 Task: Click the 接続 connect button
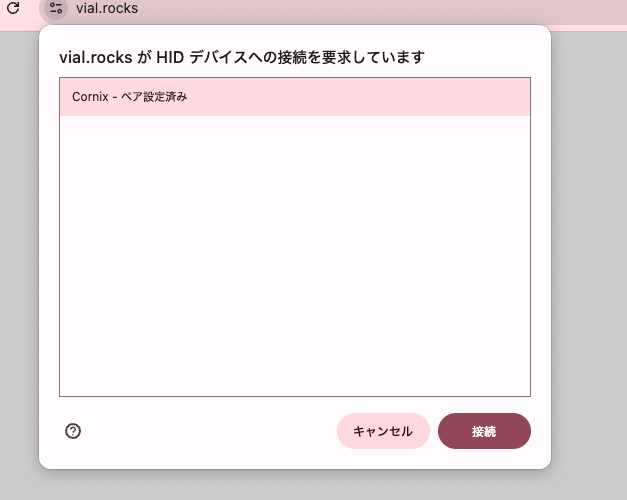coord(484,431)
